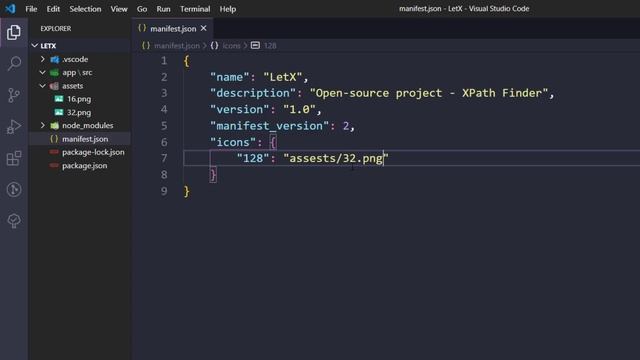Open package.json from the explorer
The height and width of the screenshot is (360, 640).
(84, 166)
